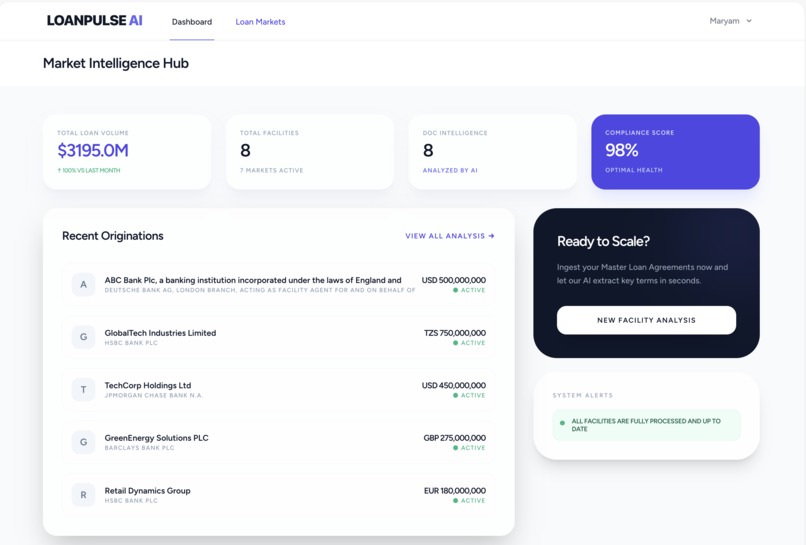Open GlobalTech Industries Limited row
This screenshot has width=806, height=545.
point(279,337)
